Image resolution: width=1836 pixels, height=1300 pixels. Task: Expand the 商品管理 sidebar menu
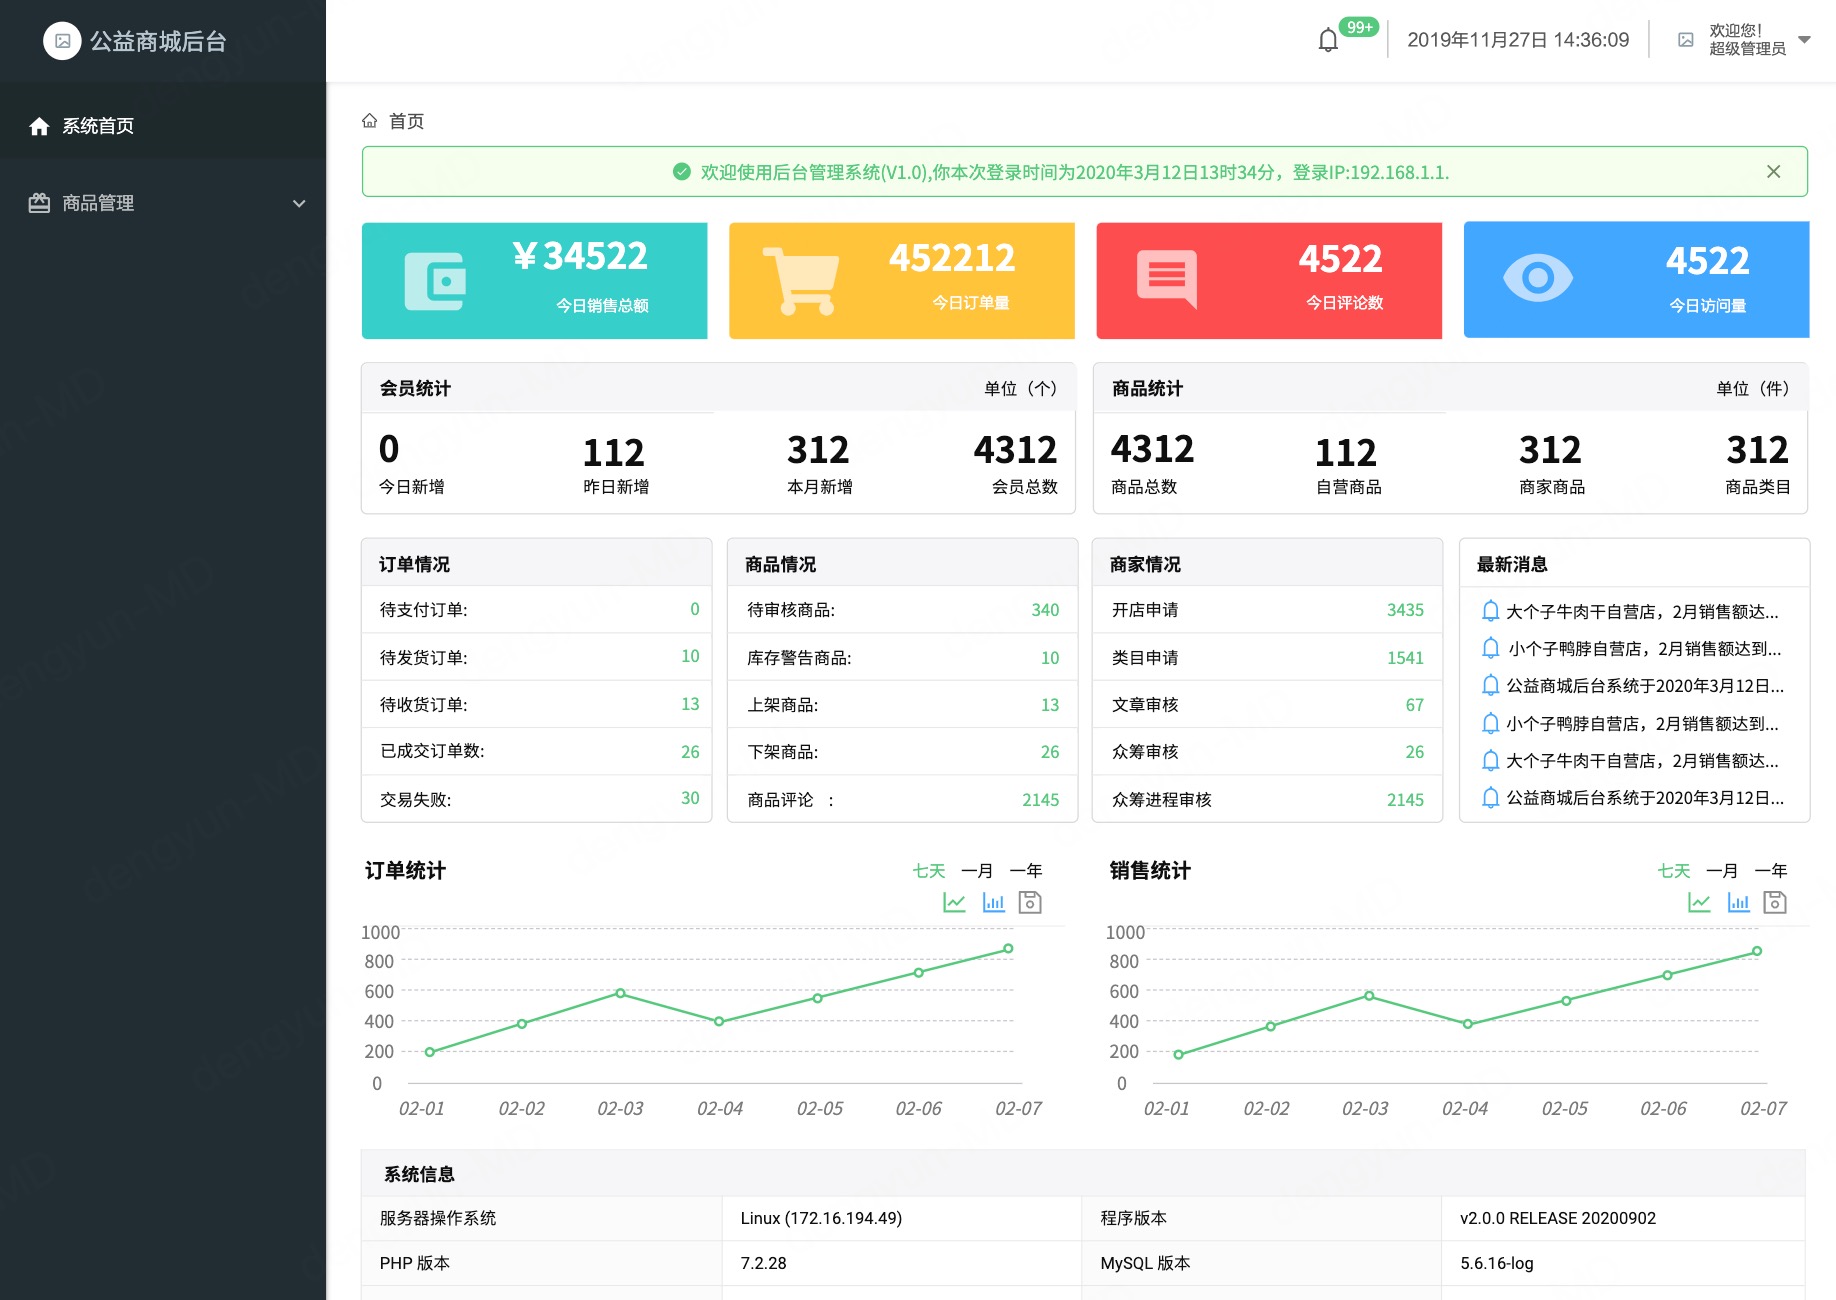tap(98, 203)
